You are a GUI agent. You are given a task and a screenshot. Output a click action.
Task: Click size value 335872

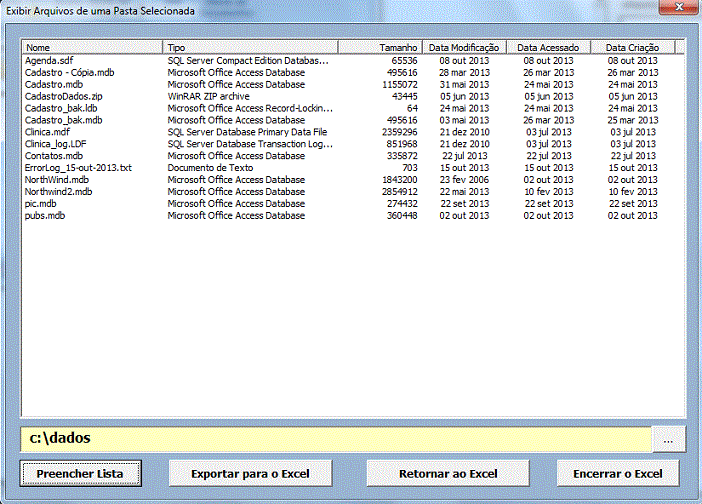(x=402, y=156)
